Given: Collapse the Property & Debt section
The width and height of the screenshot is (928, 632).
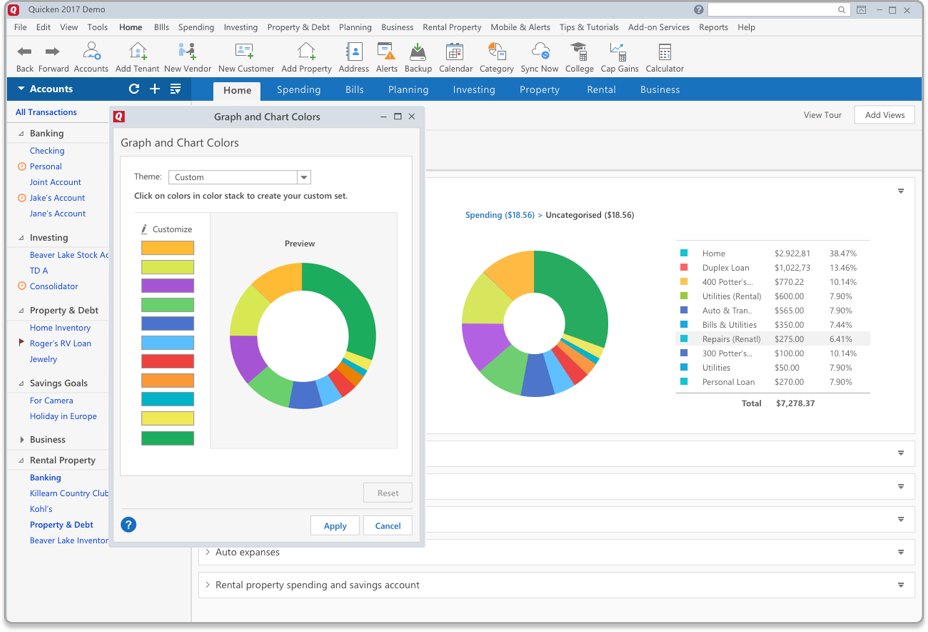Looking at the screenshot, I should point(21,311).
